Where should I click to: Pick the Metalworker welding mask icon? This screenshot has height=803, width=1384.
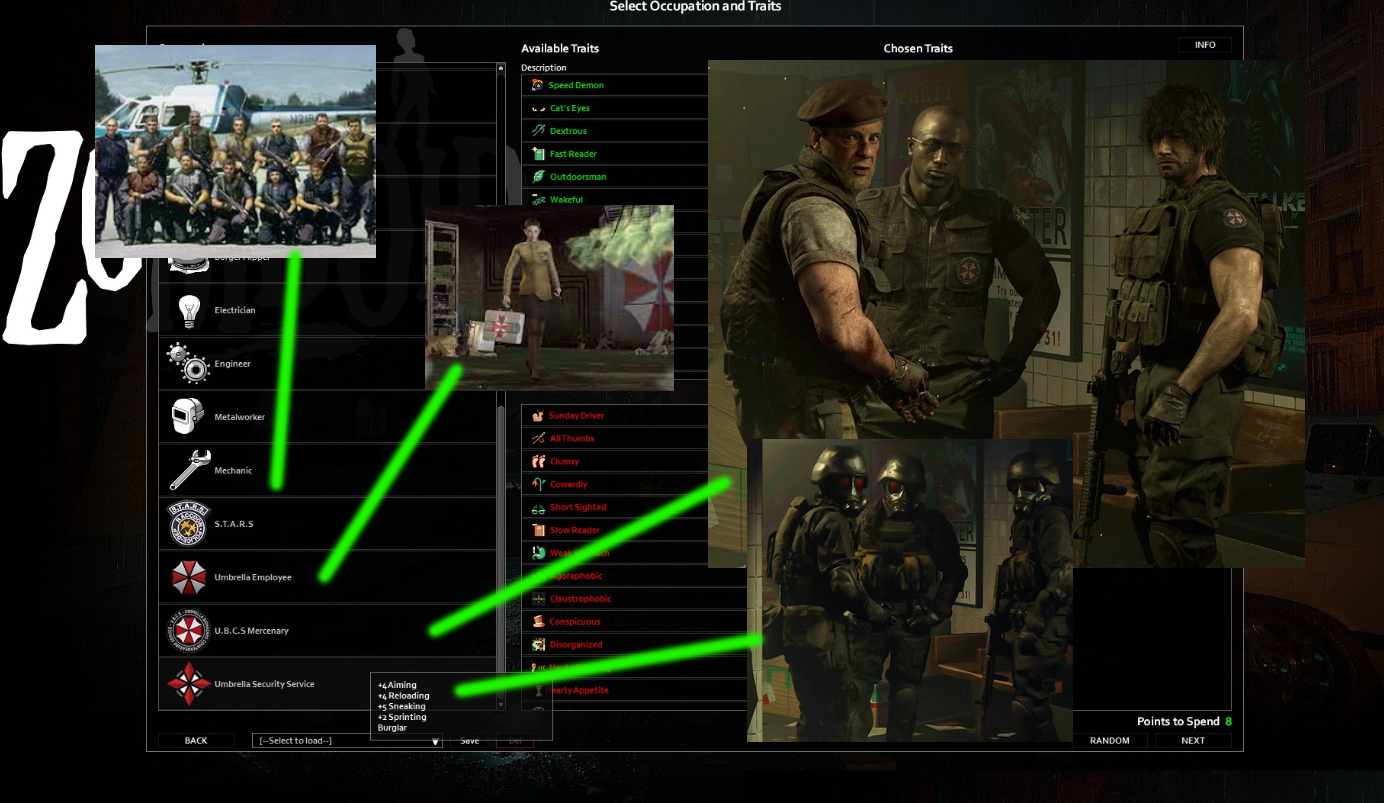pos(188,417)
